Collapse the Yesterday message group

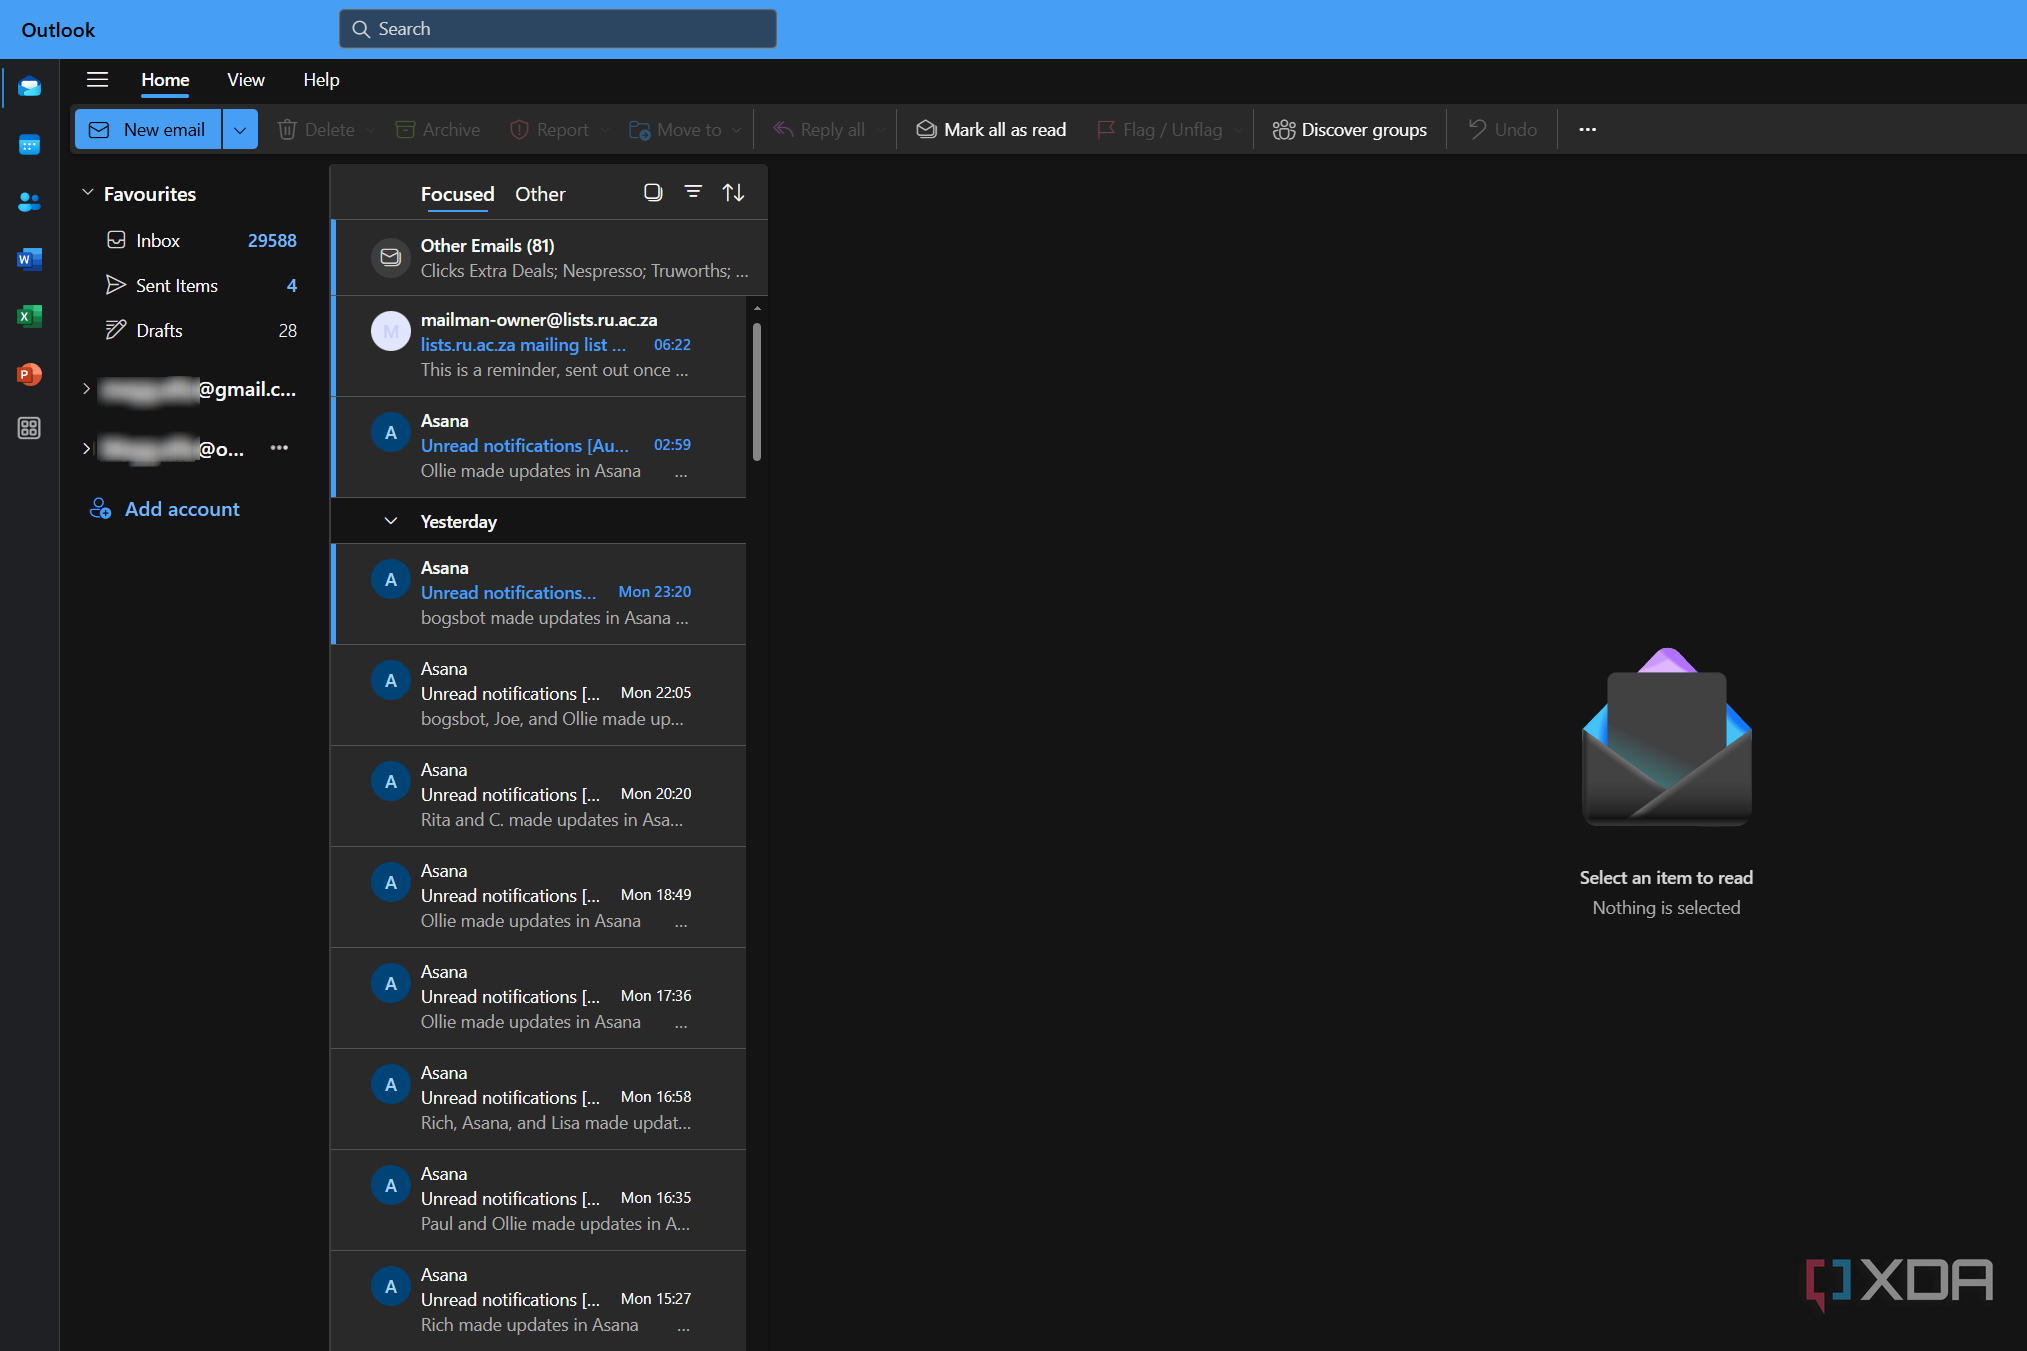pos(391,521)
